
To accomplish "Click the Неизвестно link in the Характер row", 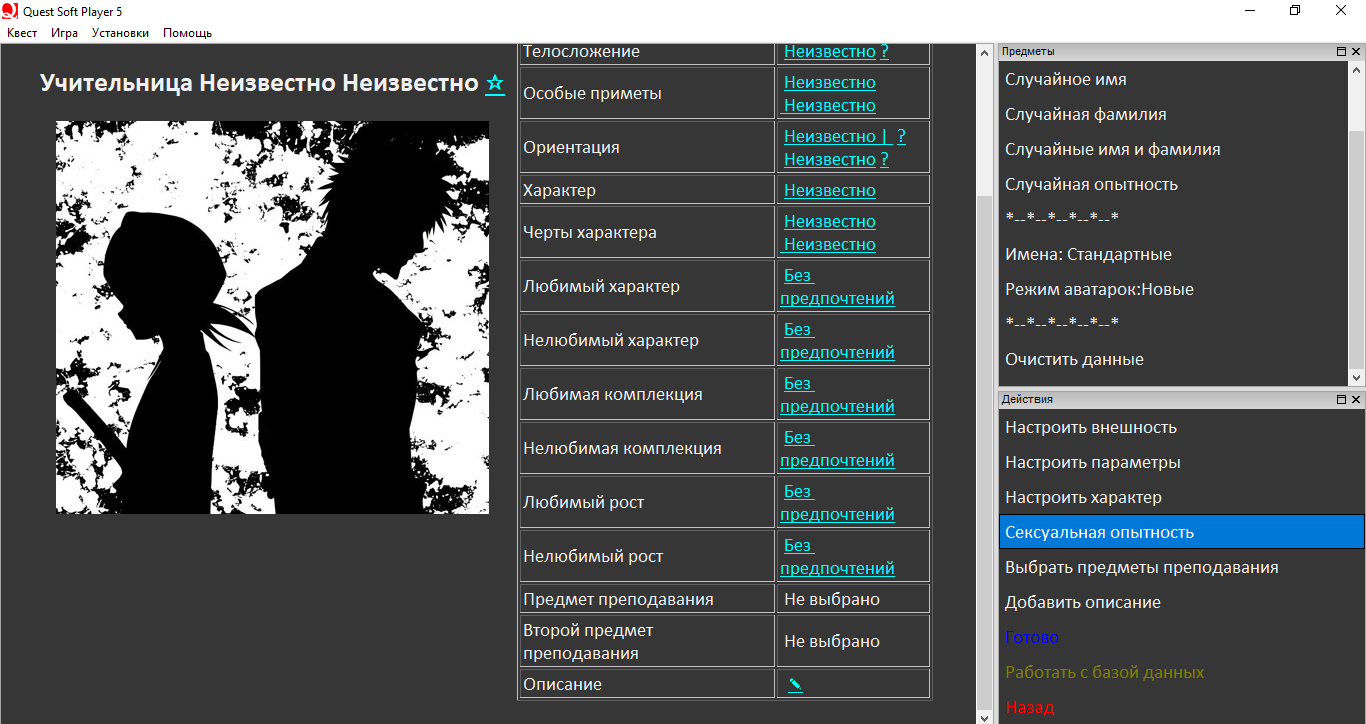I will 829,190.
